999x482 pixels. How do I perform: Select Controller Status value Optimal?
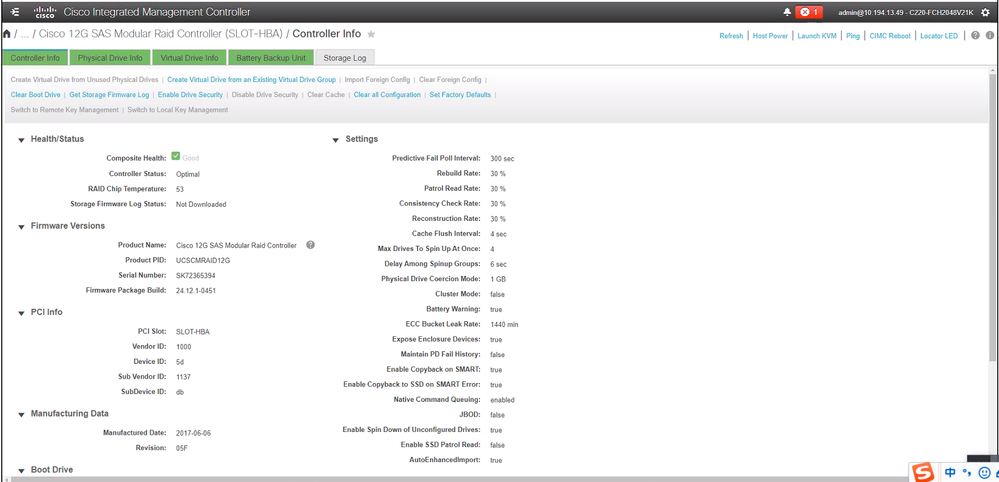pyautogui.click(x=188, y=174)
